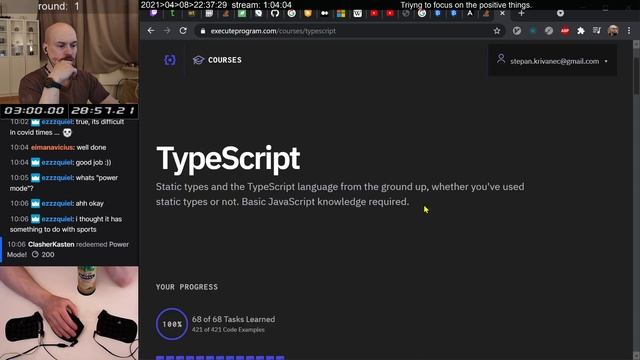Click the "421 of 421 Code Examples" text
Image resolution: width=640 pixels, height=360 pixels.
[228, 329]
